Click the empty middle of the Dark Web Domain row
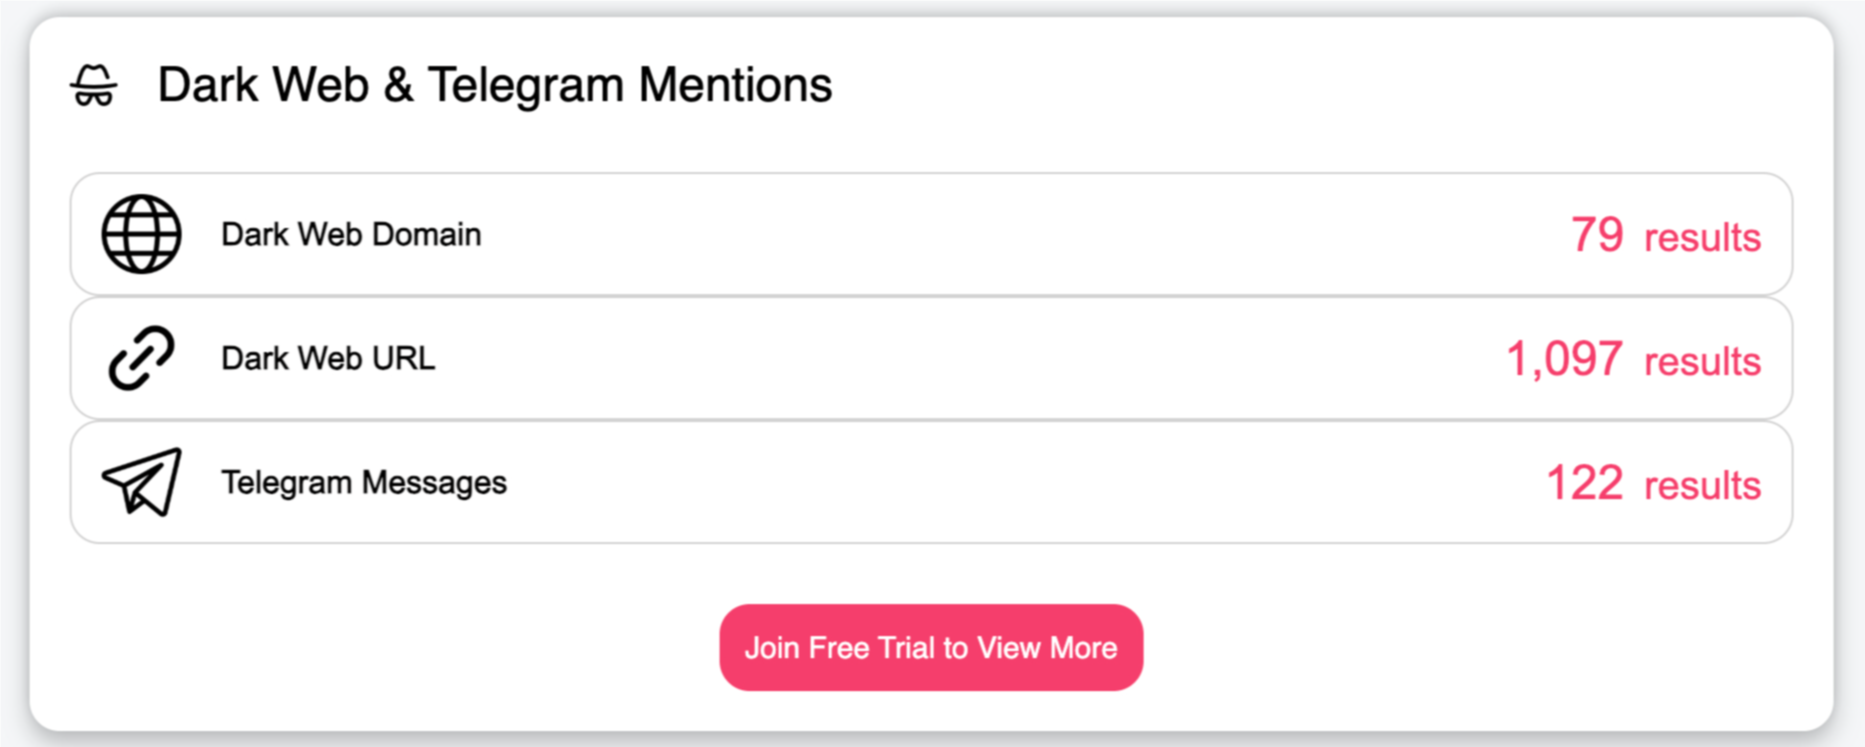The image size is (1865, 747). (x=1000, y=234)
